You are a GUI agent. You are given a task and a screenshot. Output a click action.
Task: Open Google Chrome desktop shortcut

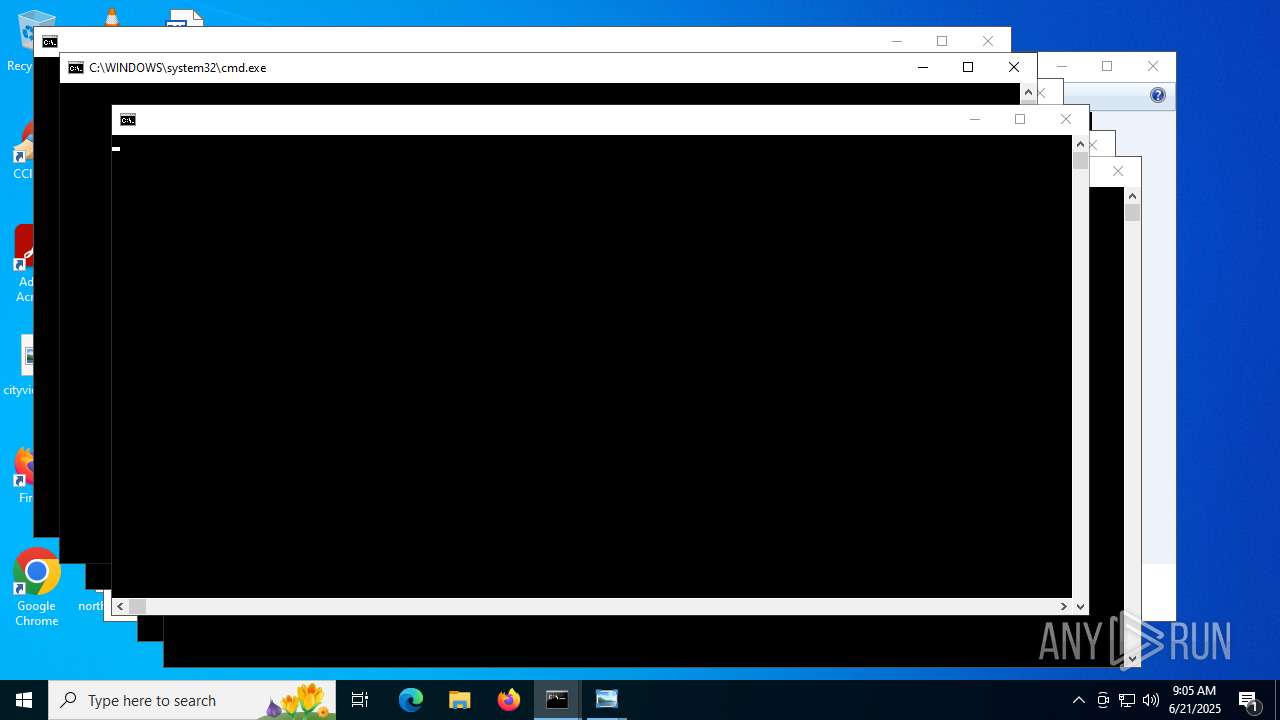36,588
